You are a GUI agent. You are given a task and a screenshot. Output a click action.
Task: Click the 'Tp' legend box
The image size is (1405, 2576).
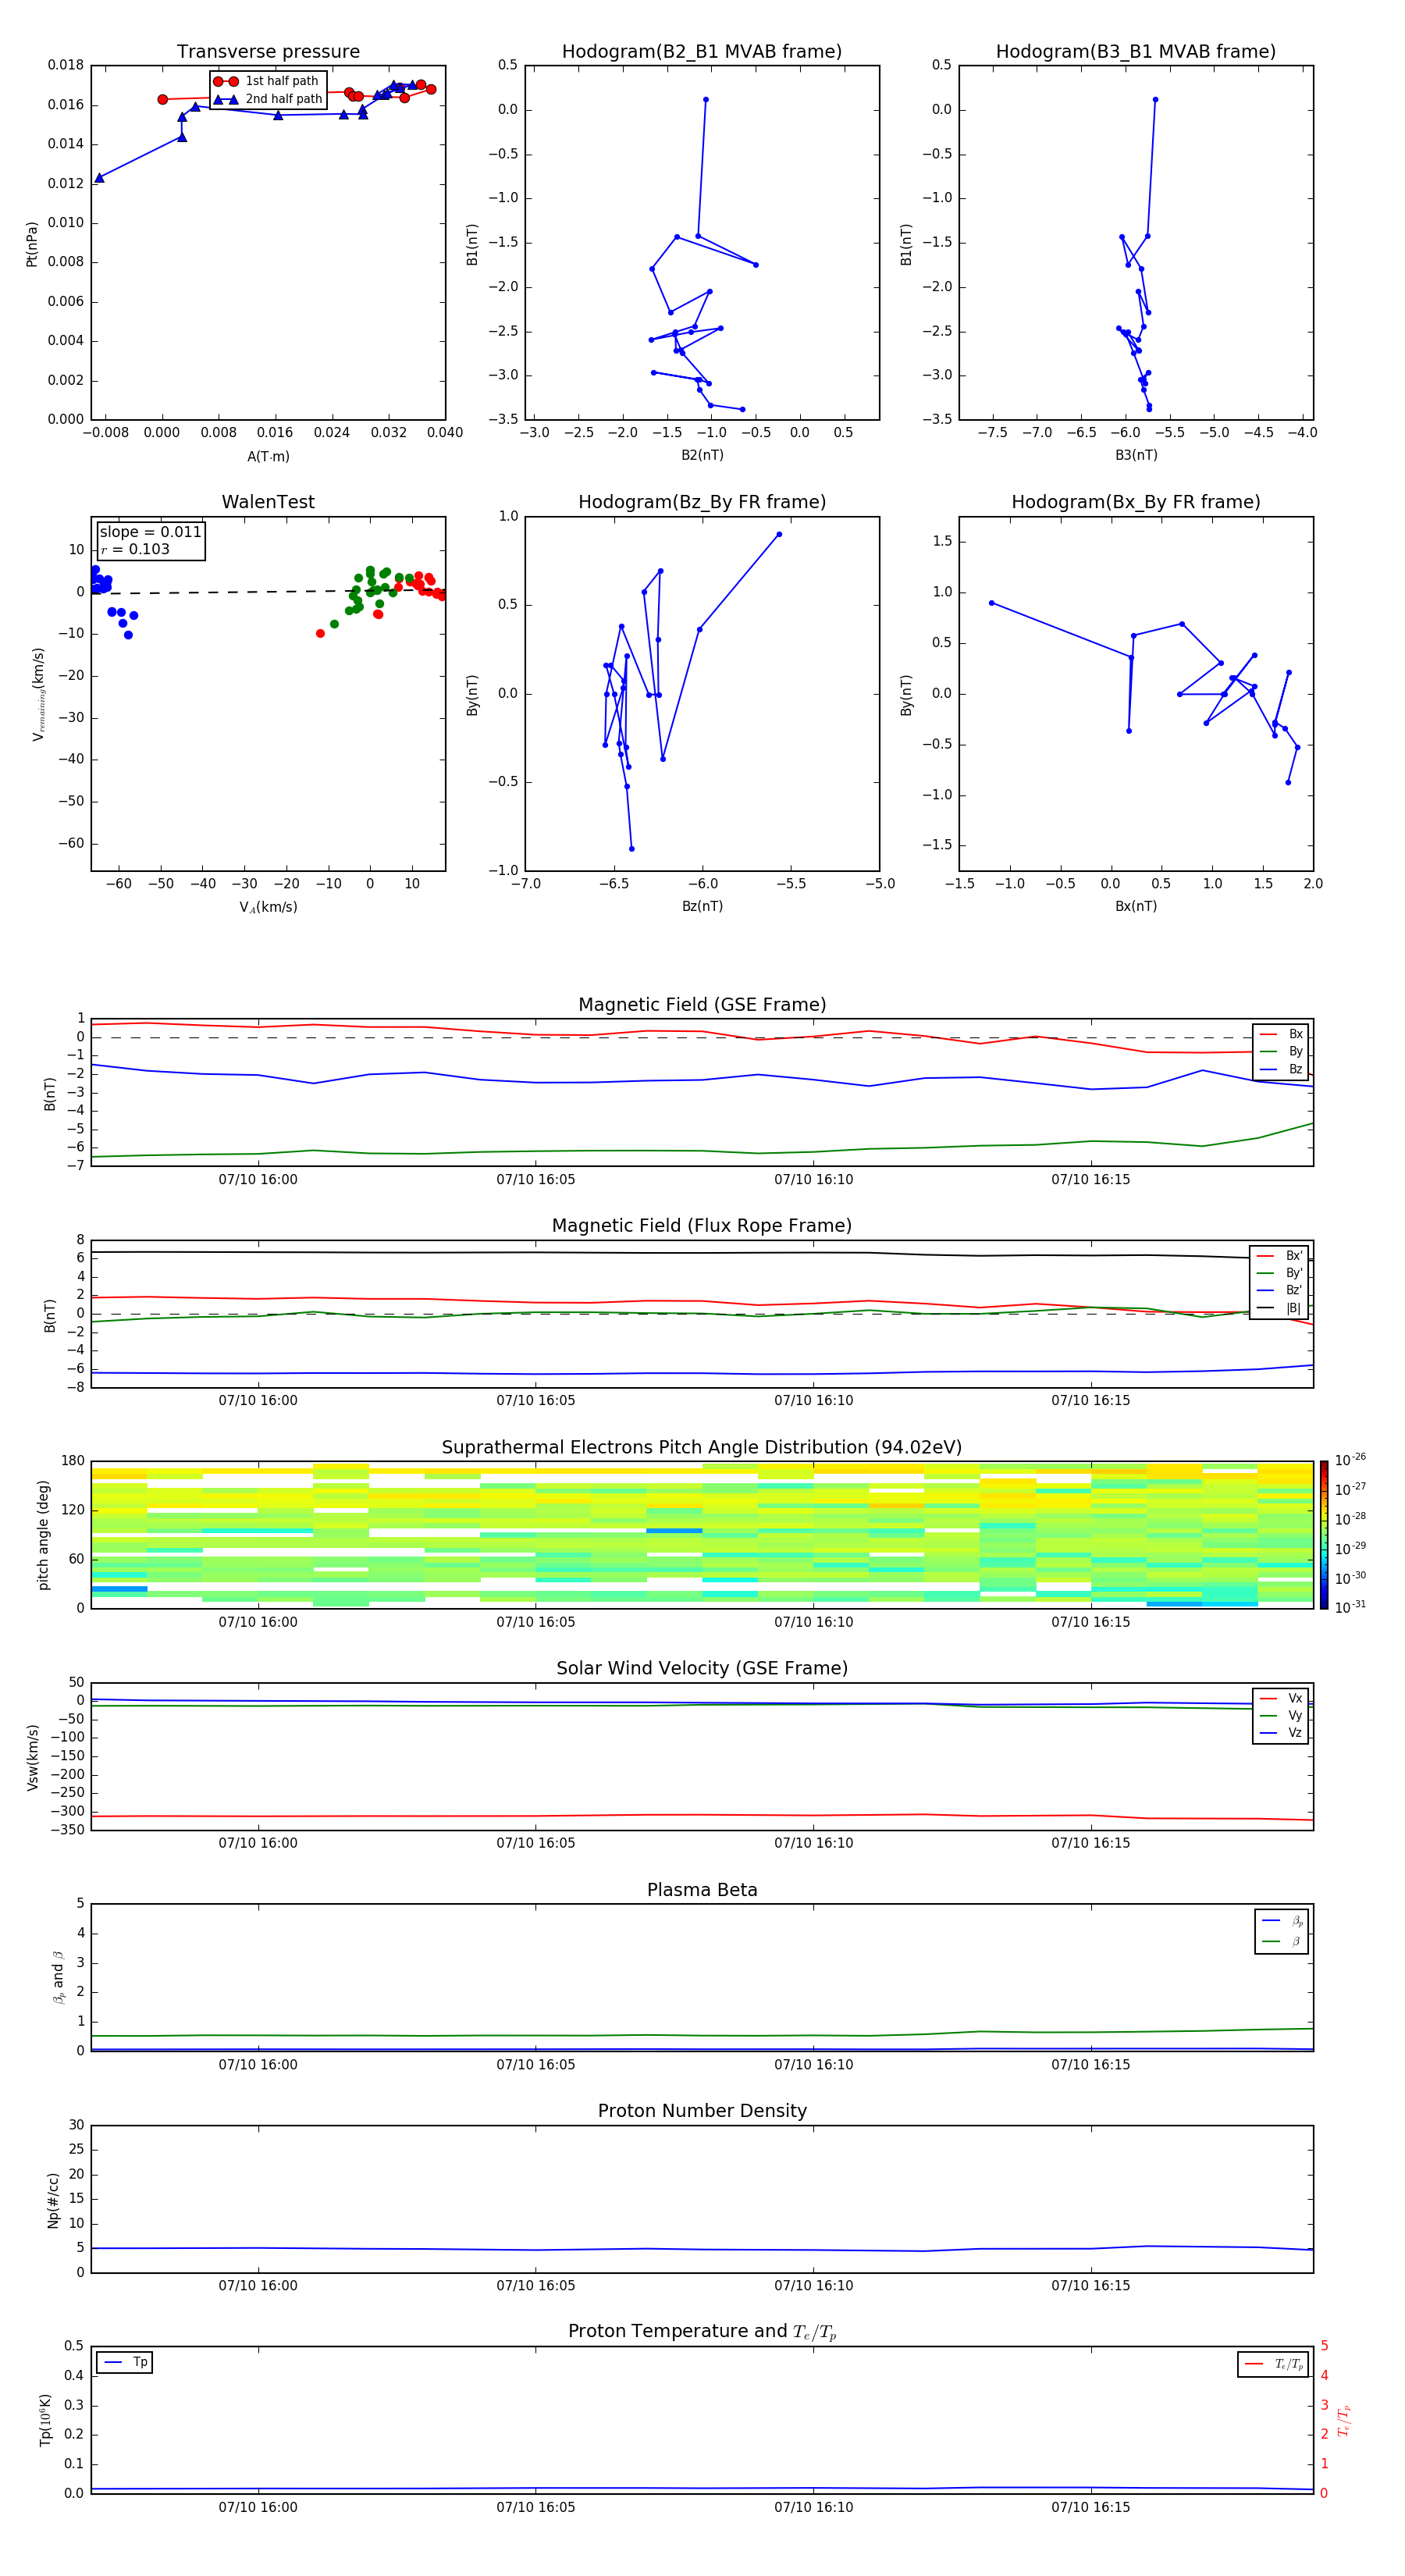124,2362
